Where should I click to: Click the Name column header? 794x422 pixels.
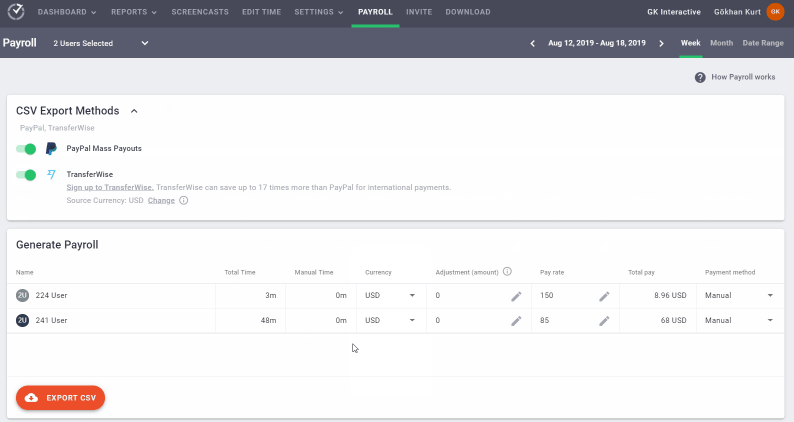click(24, 273)
